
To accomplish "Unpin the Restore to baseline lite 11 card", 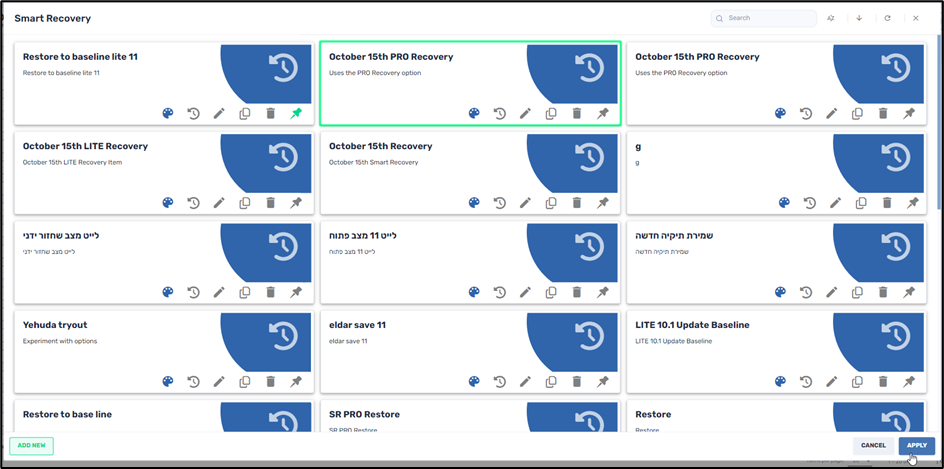I will (x=296, y=114).
